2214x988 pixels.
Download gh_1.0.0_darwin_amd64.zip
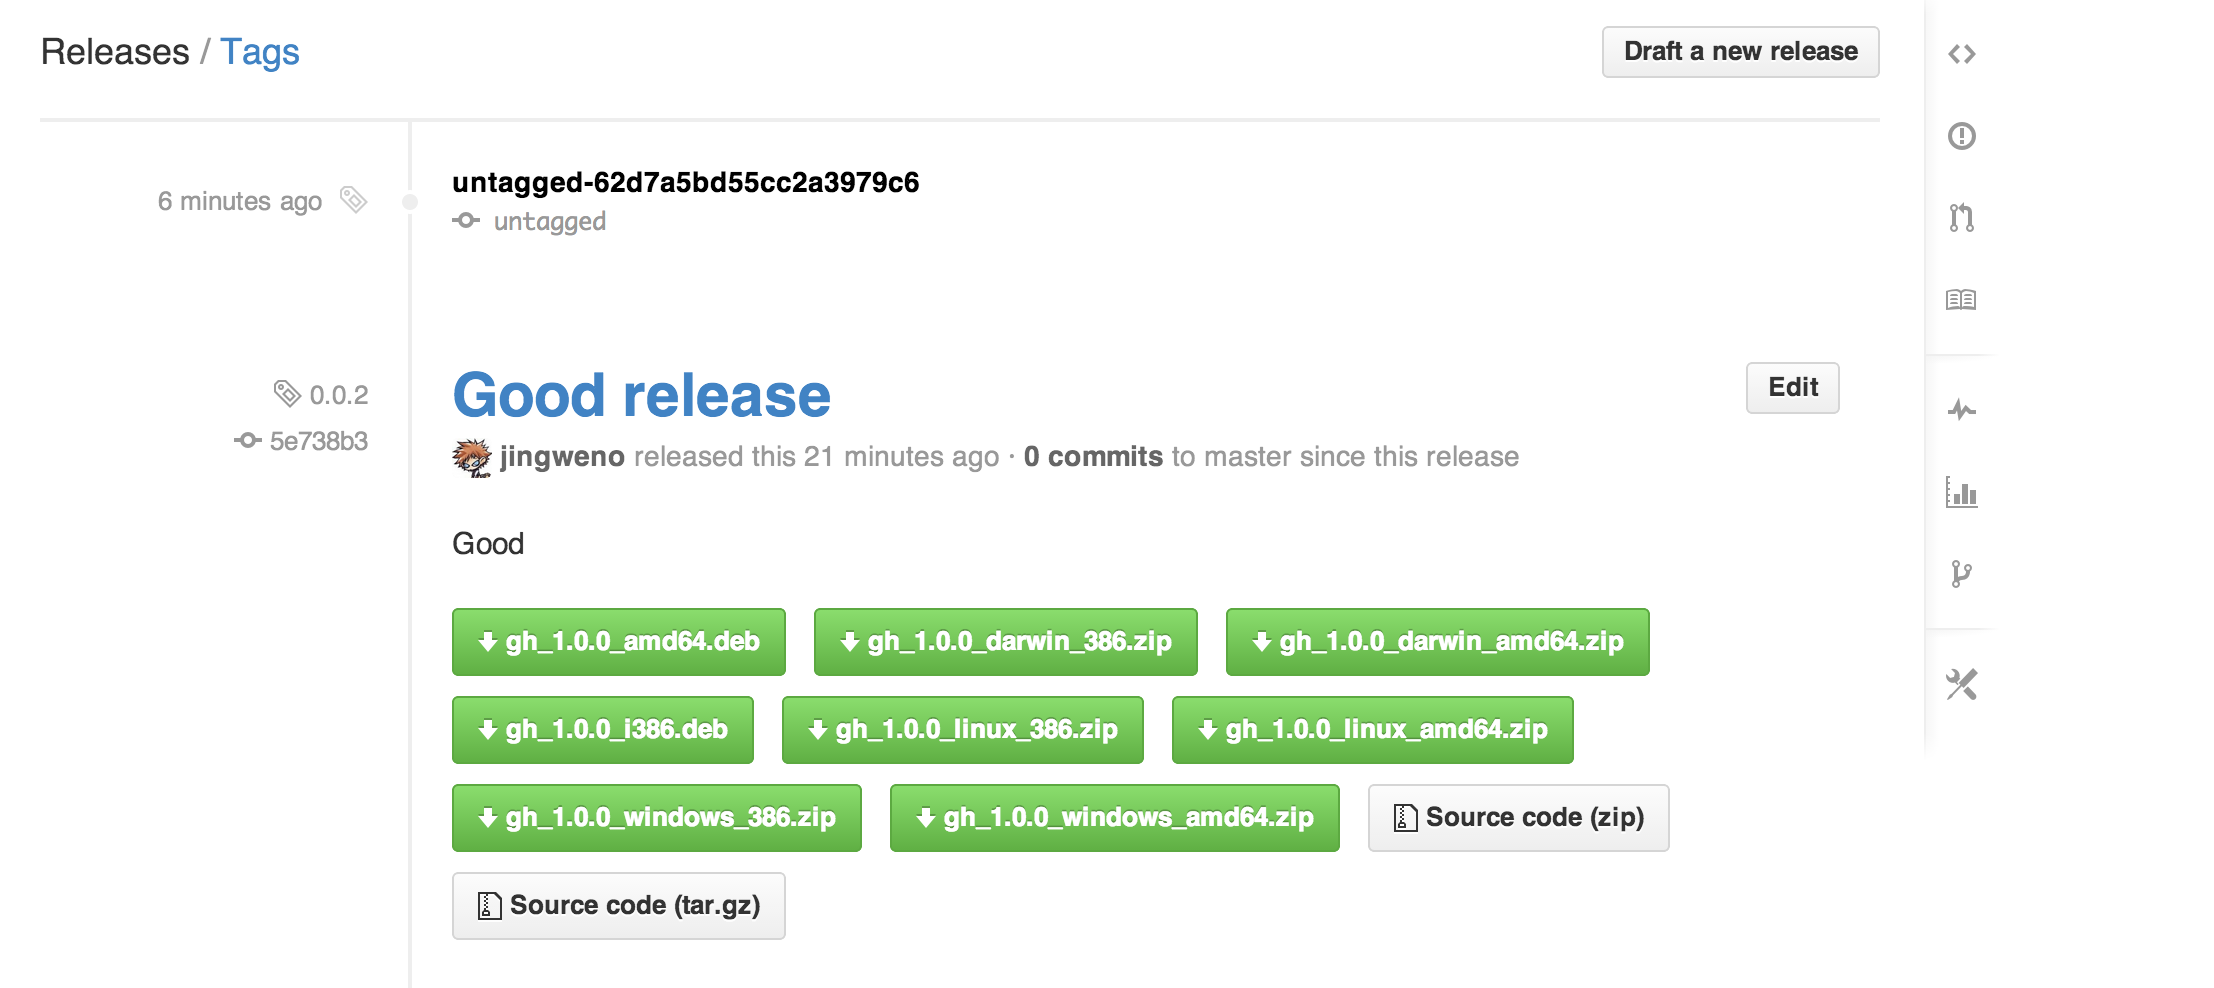click(1437, 642)
